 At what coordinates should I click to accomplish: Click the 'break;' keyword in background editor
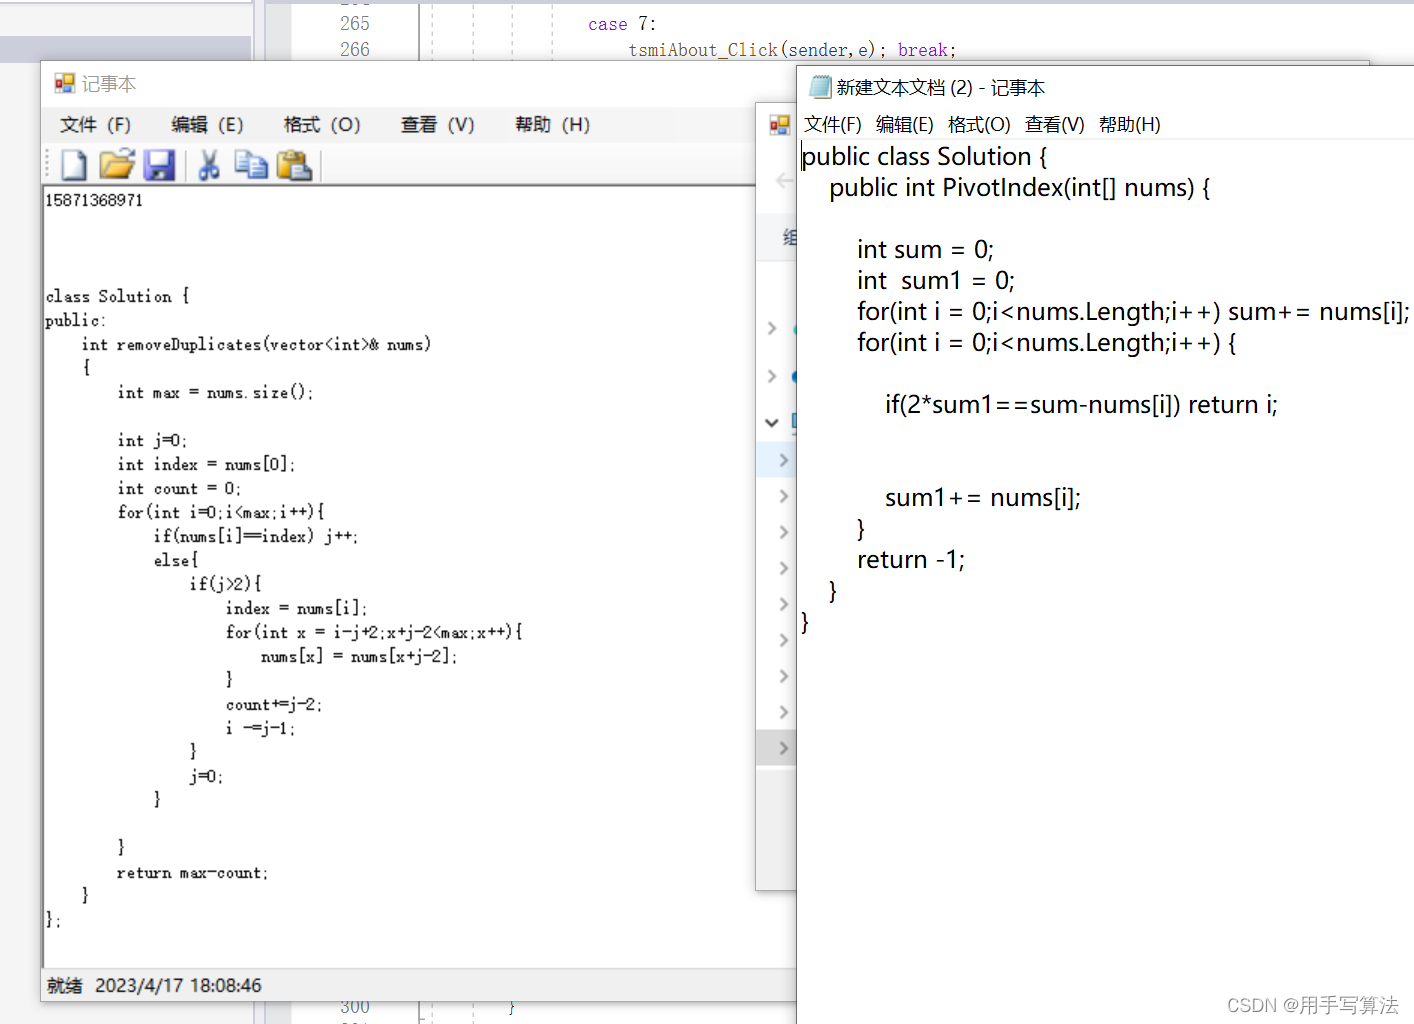927,49
